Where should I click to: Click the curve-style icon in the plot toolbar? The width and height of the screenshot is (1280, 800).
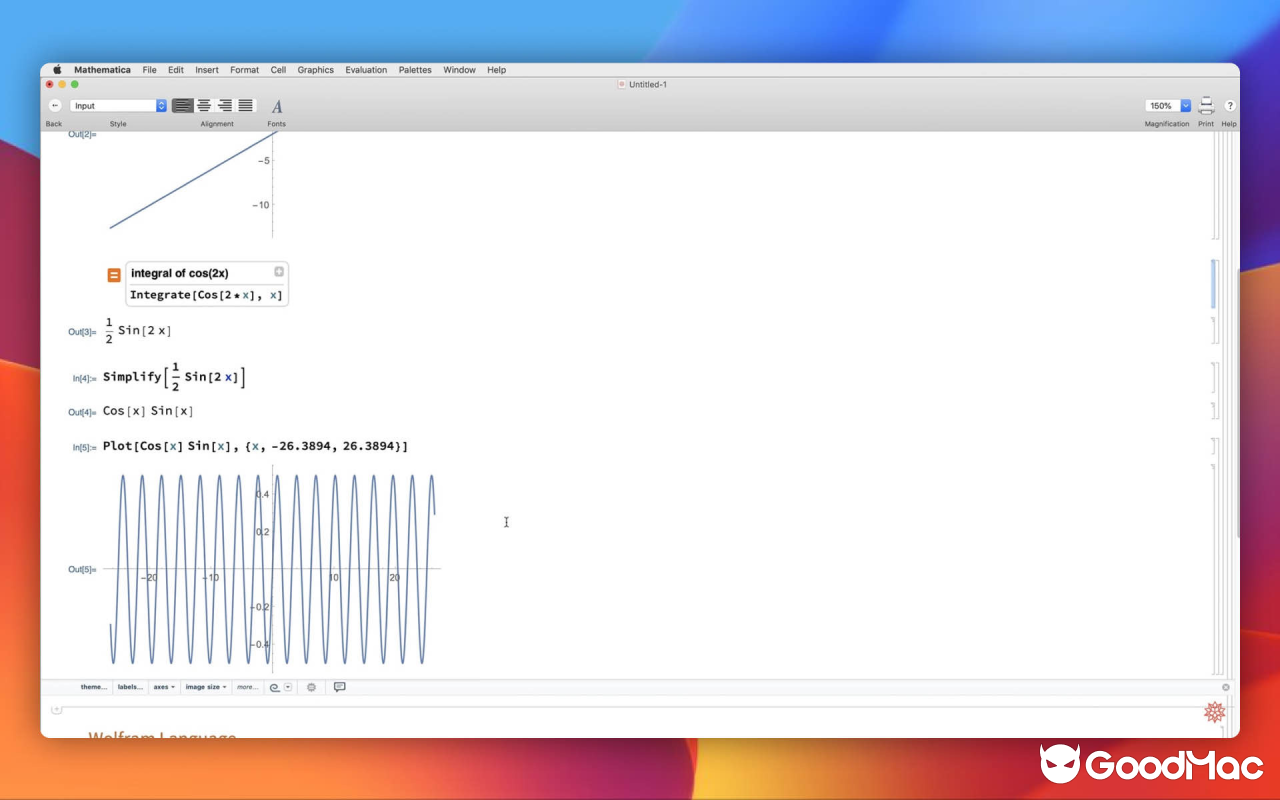(x=276, y=687)
